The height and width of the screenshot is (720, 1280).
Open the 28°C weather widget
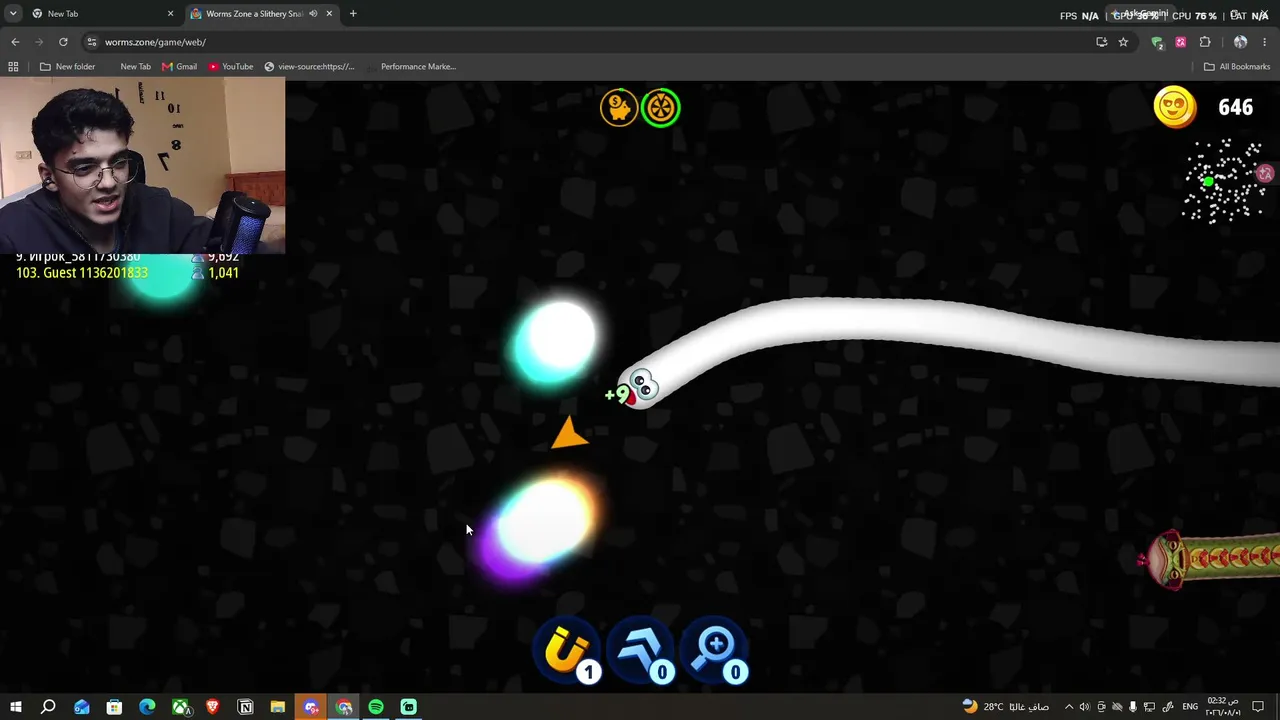1005,707
